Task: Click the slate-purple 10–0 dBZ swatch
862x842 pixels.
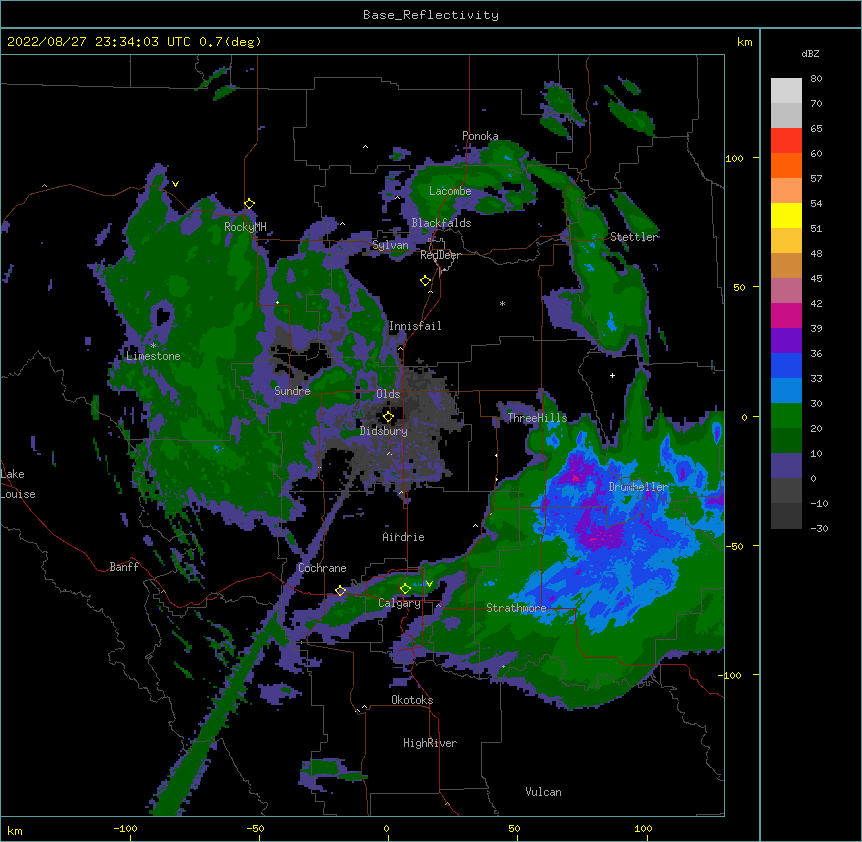Action: 786,466
